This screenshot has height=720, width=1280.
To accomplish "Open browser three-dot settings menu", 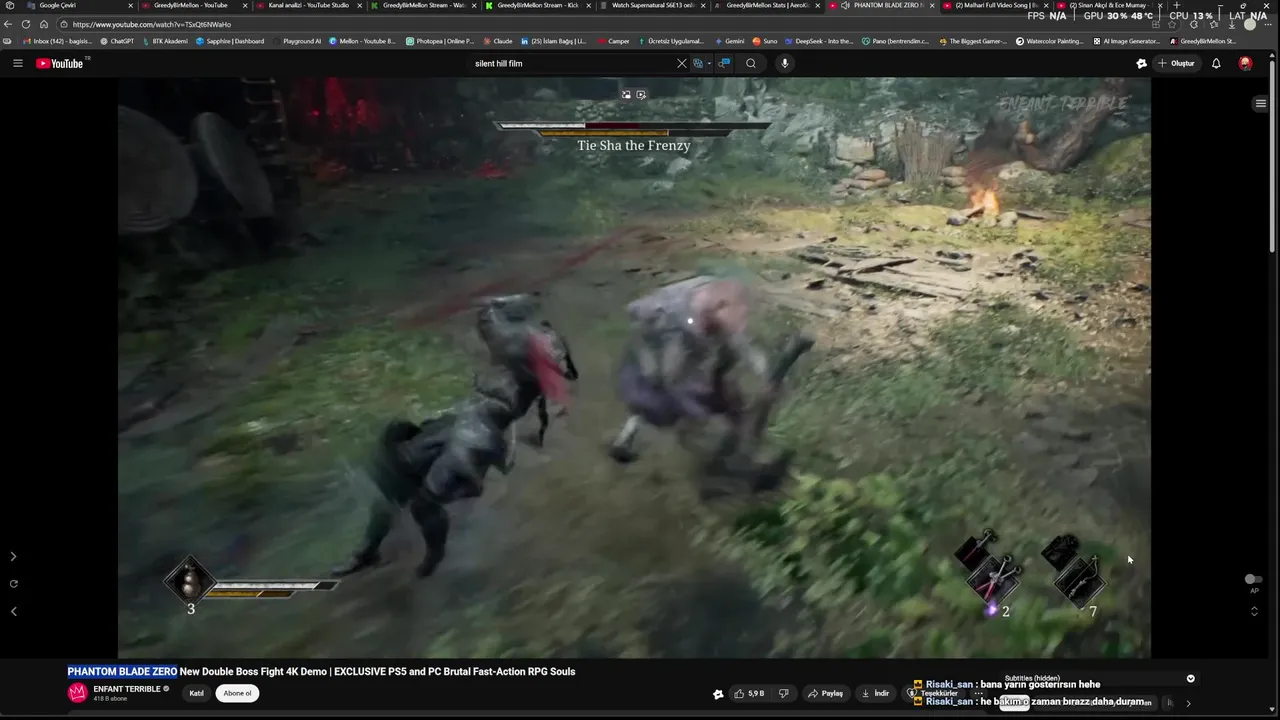I will [x=1268, y=24].
